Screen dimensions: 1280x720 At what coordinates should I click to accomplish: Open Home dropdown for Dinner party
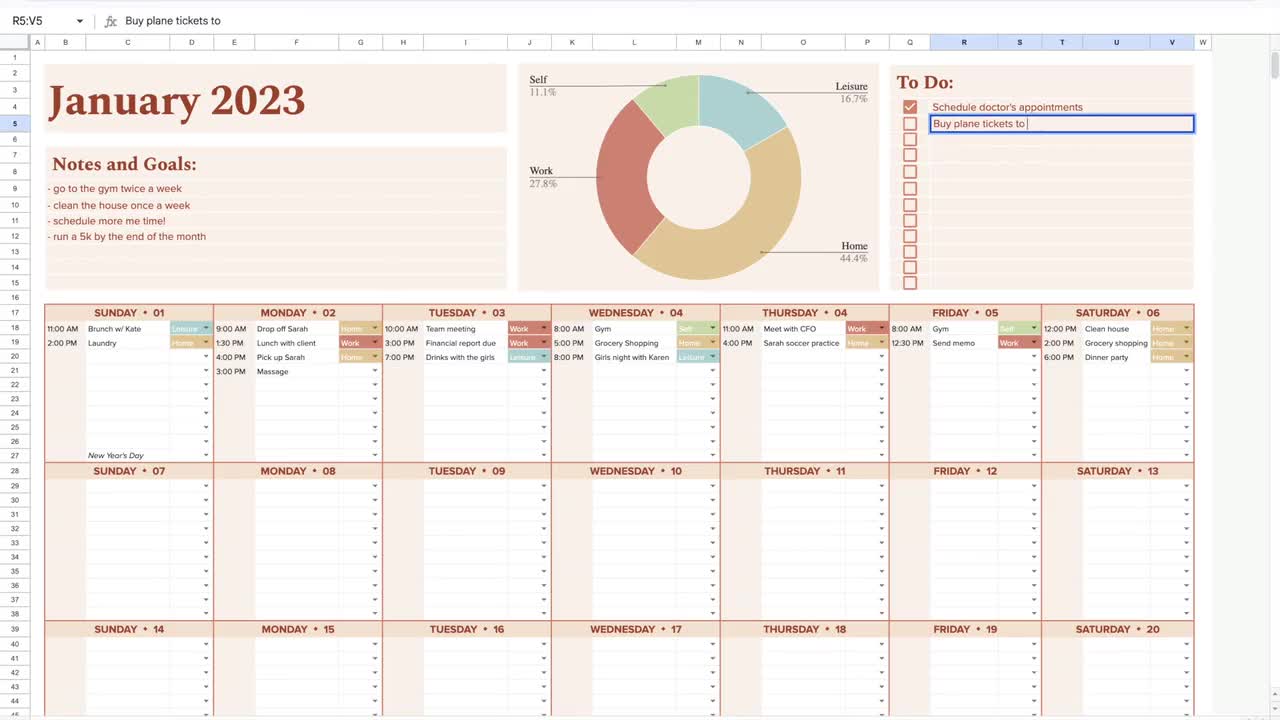[x=1187, y=357]
